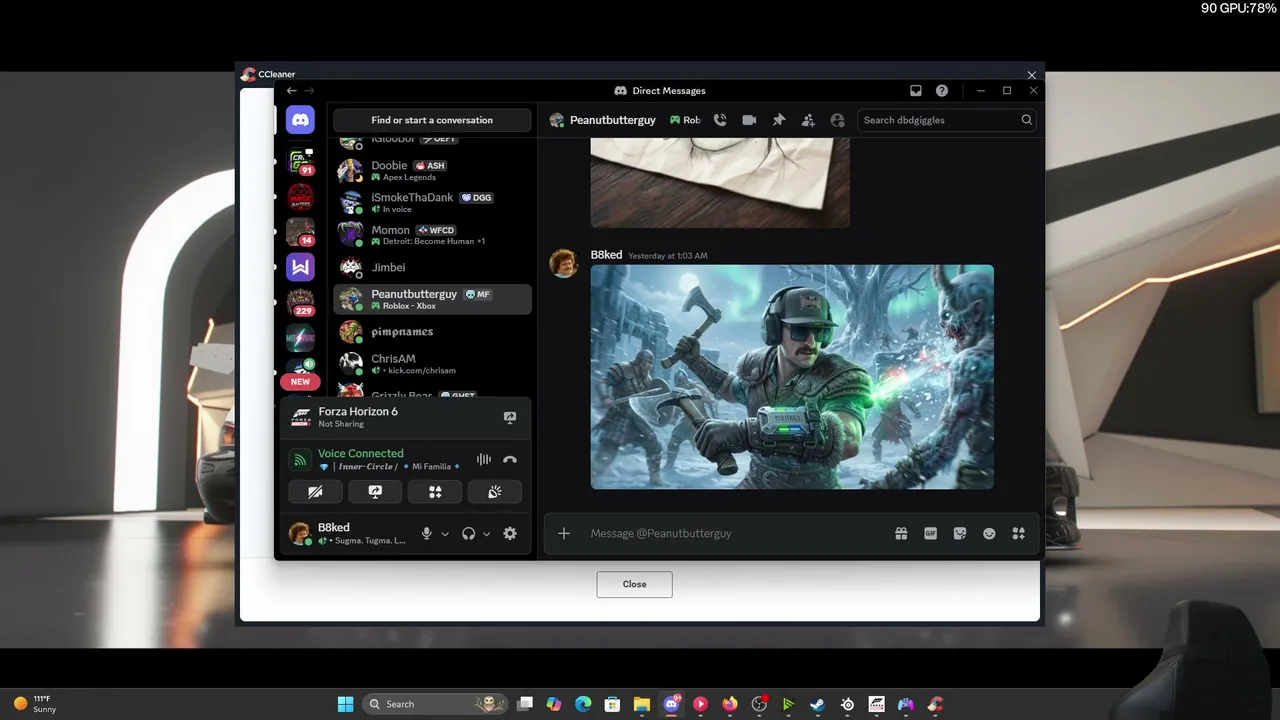
Task: Select the Peanutbutterguy conversation
Action: point(432,299)
